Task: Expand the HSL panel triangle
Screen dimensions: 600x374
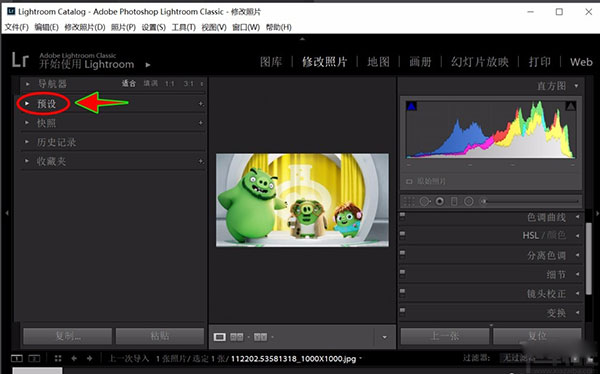Action: coord(577,235)
